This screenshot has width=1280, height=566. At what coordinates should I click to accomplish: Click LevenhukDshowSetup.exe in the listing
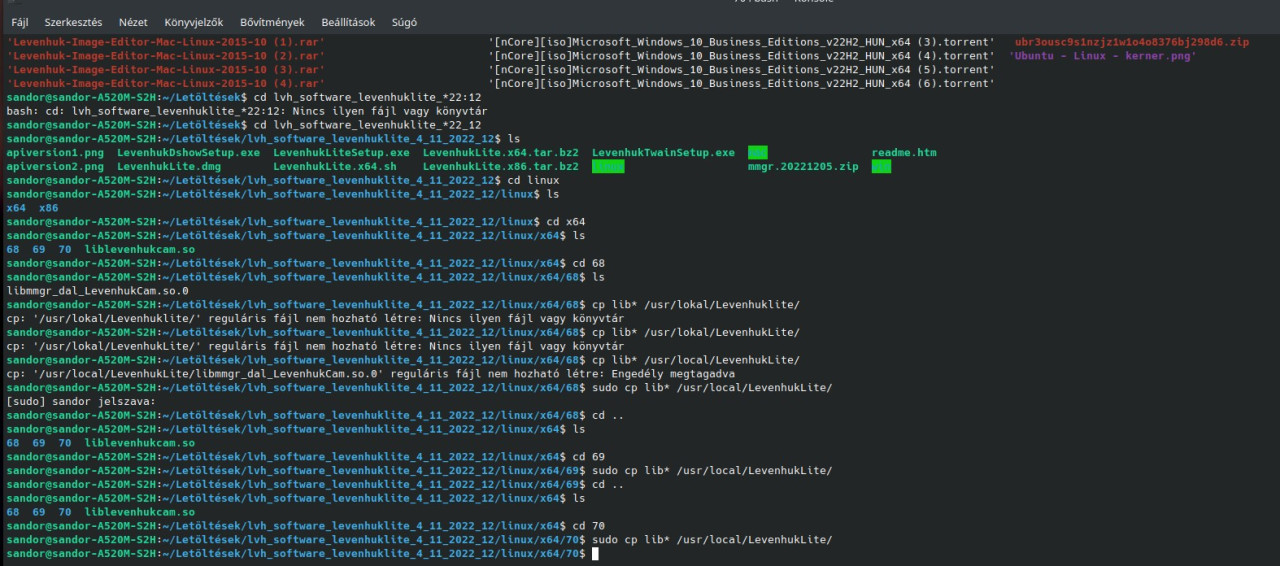188,153
